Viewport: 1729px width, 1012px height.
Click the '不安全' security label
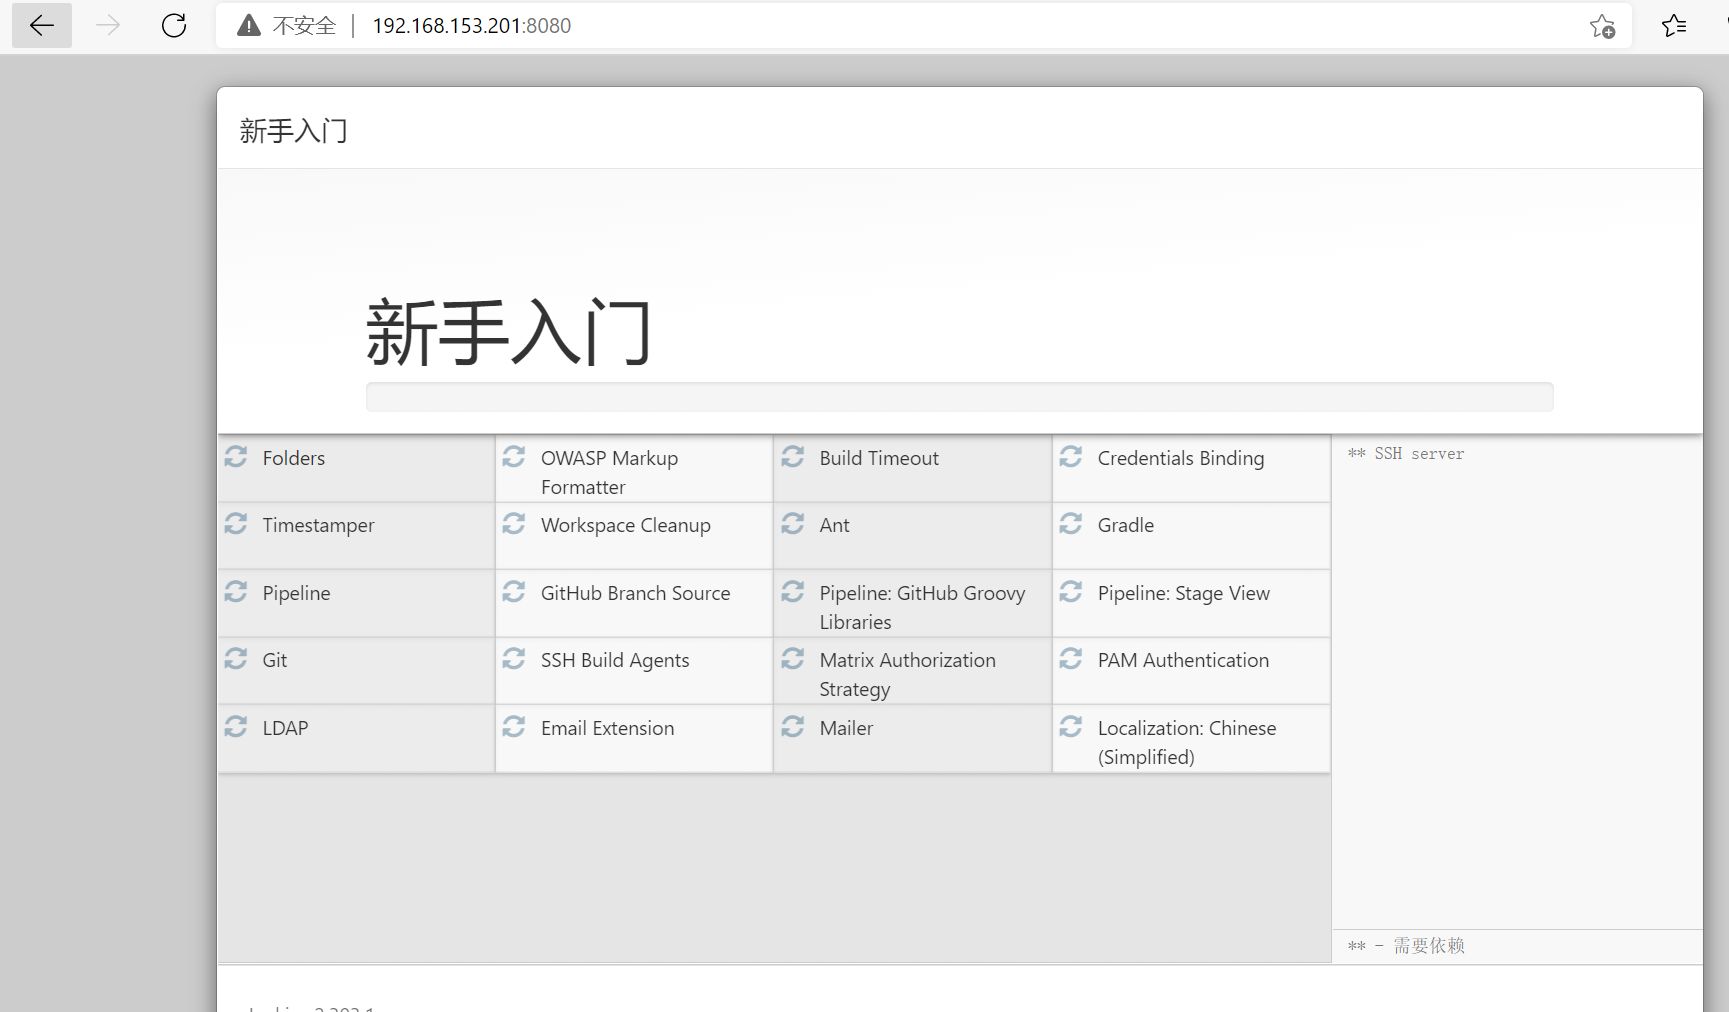tap(305, 26)
